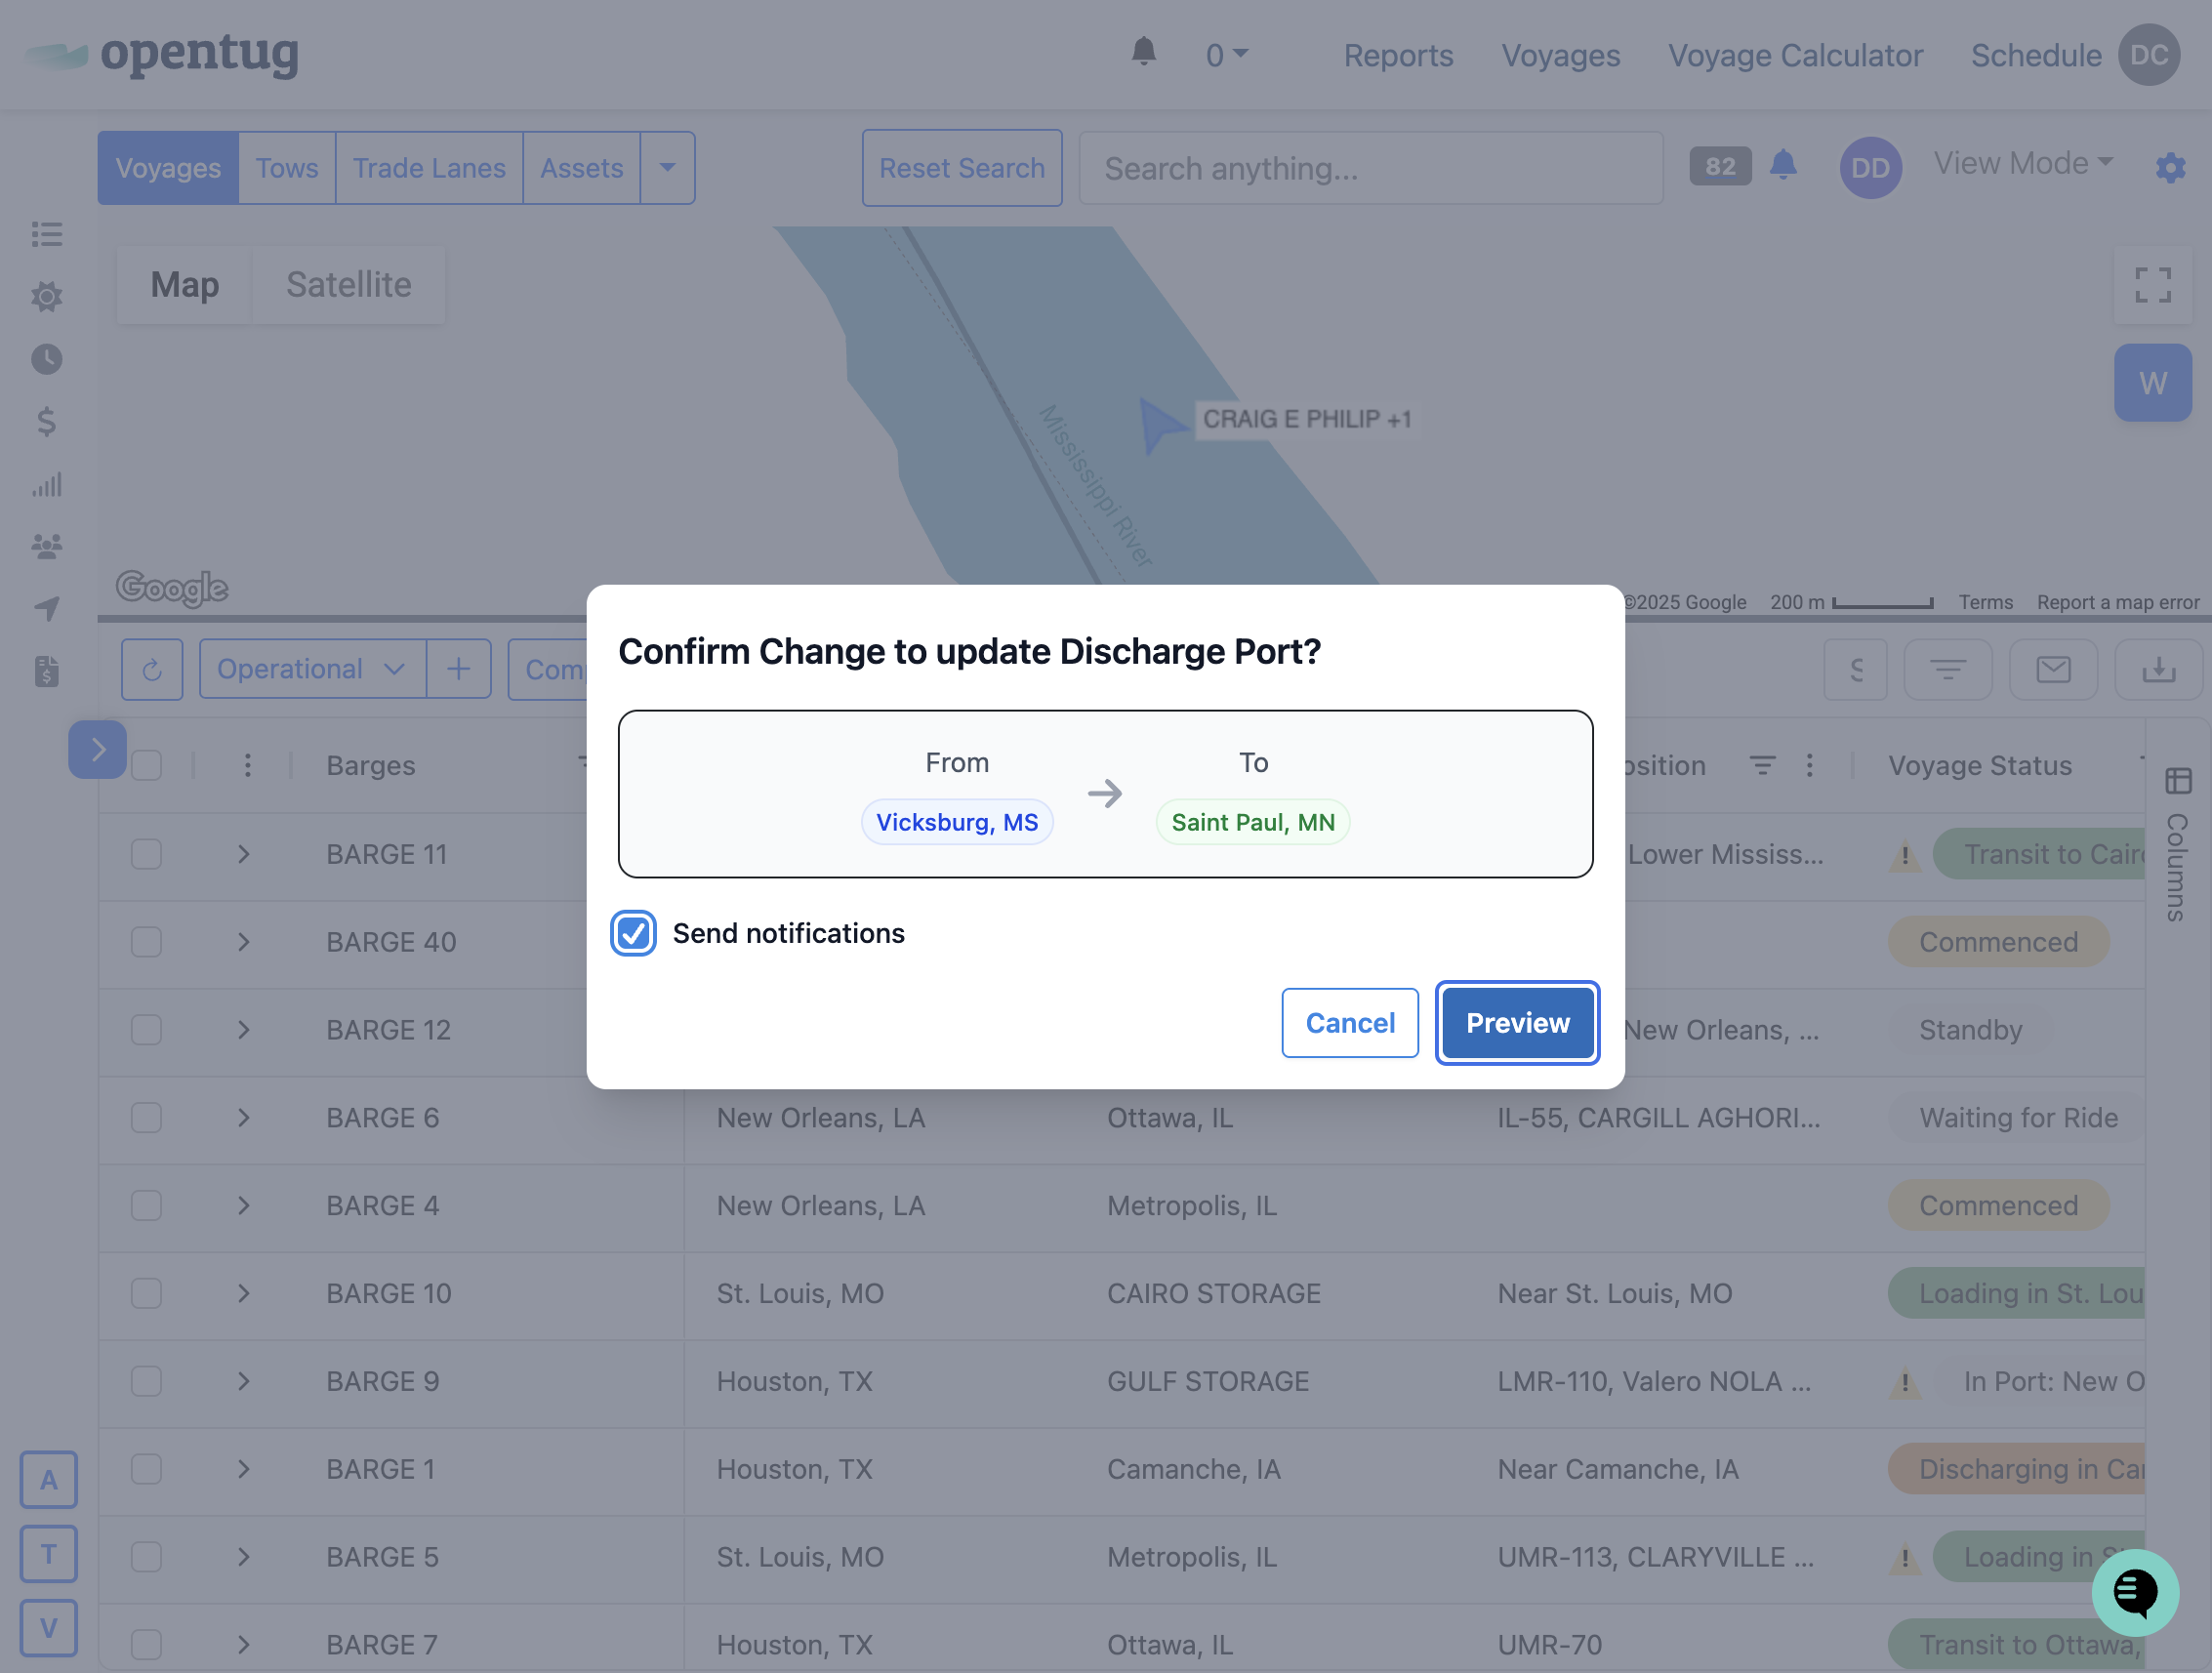The width and height of the screenshot is (2212, 1673).
Task: Click the dollar sign sidebar icon
Action: (x=46, y=422)
